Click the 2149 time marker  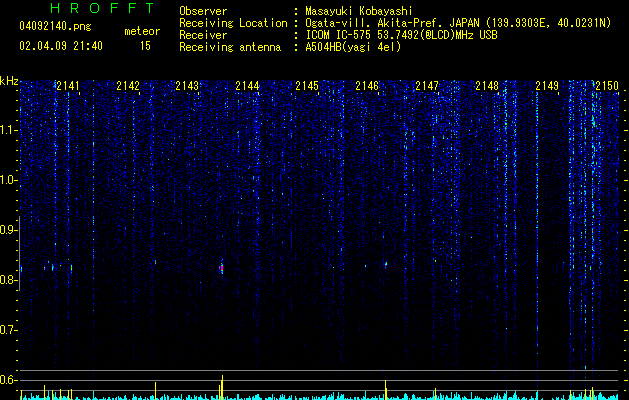click(x=547, y=85)
